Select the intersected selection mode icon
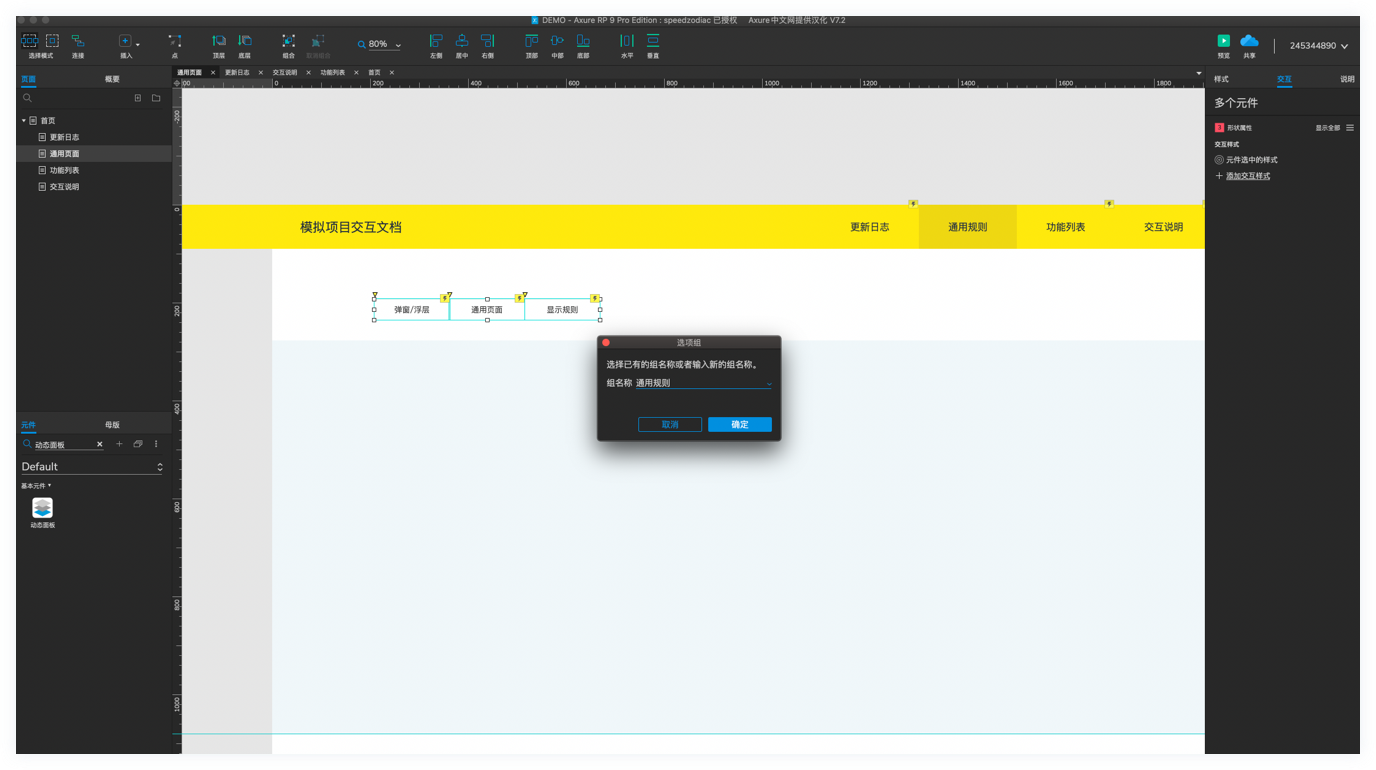This screenshot has width=1376, height=770. tap(30, 41)
